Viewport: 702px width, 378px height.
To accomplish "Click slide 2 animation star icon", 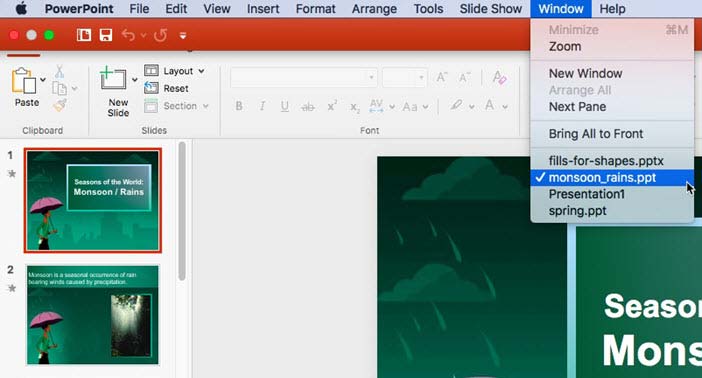I will 12,288.
